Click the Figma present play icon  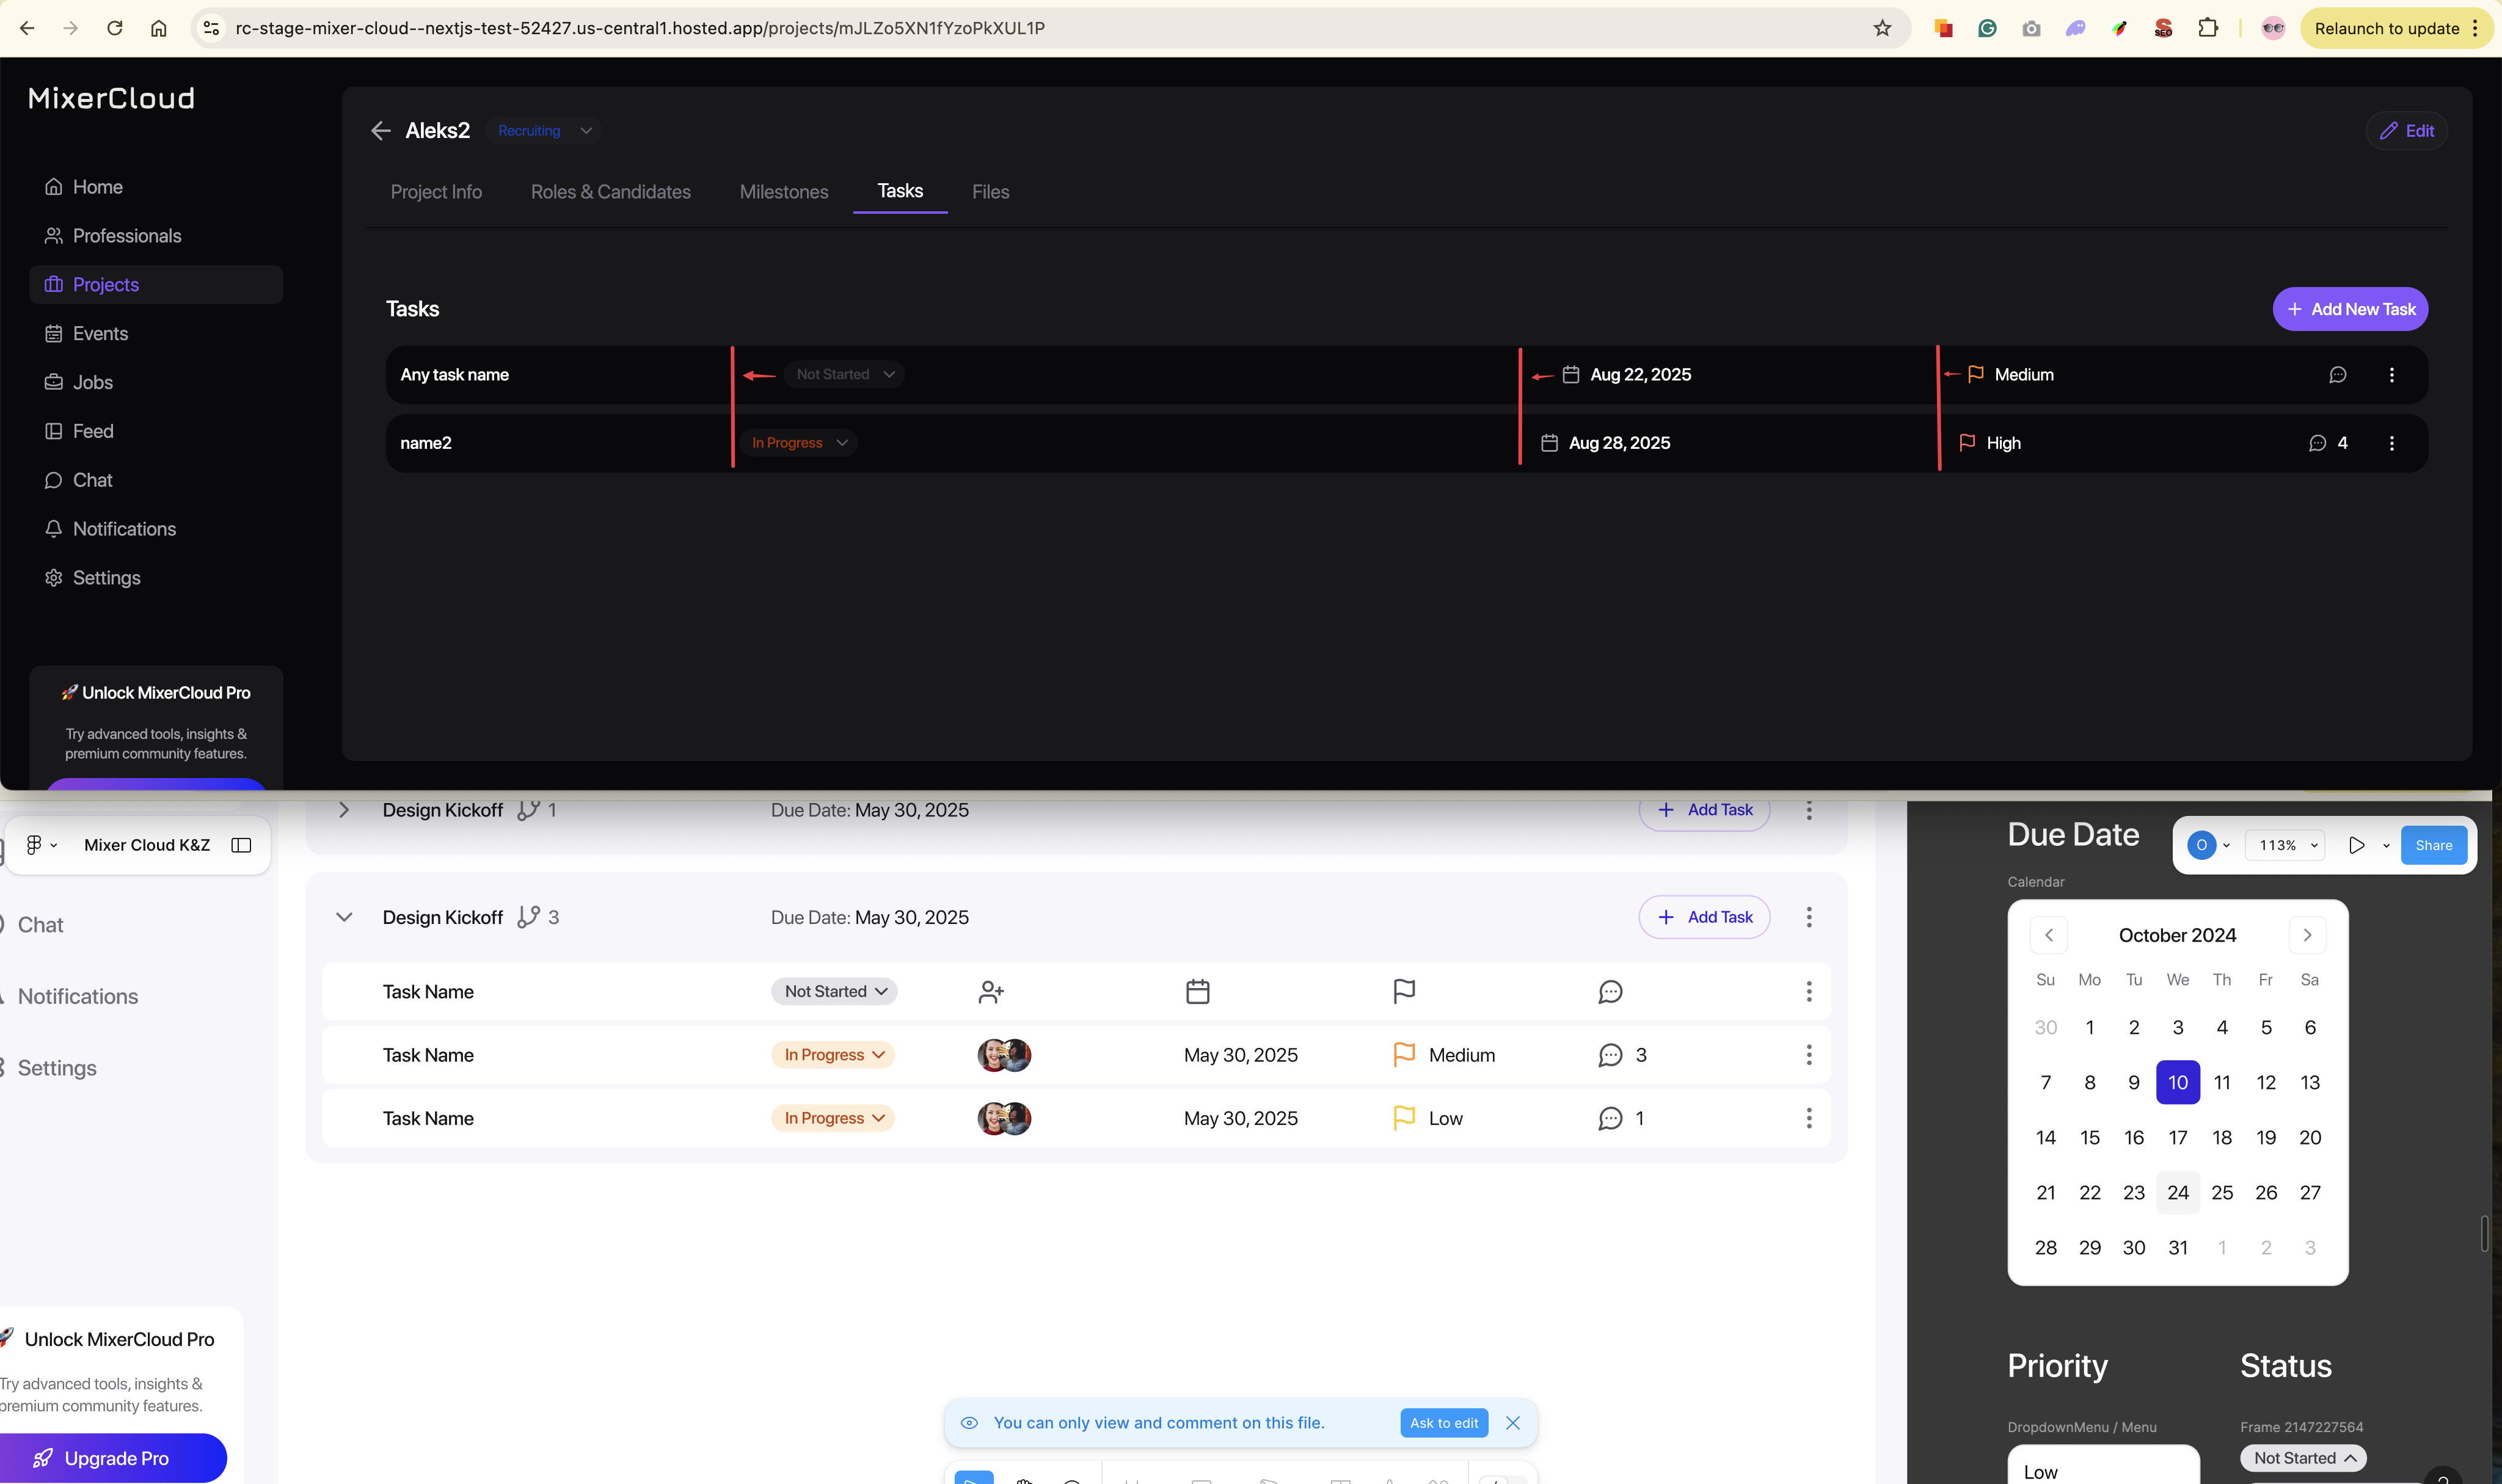(2356, 845)
